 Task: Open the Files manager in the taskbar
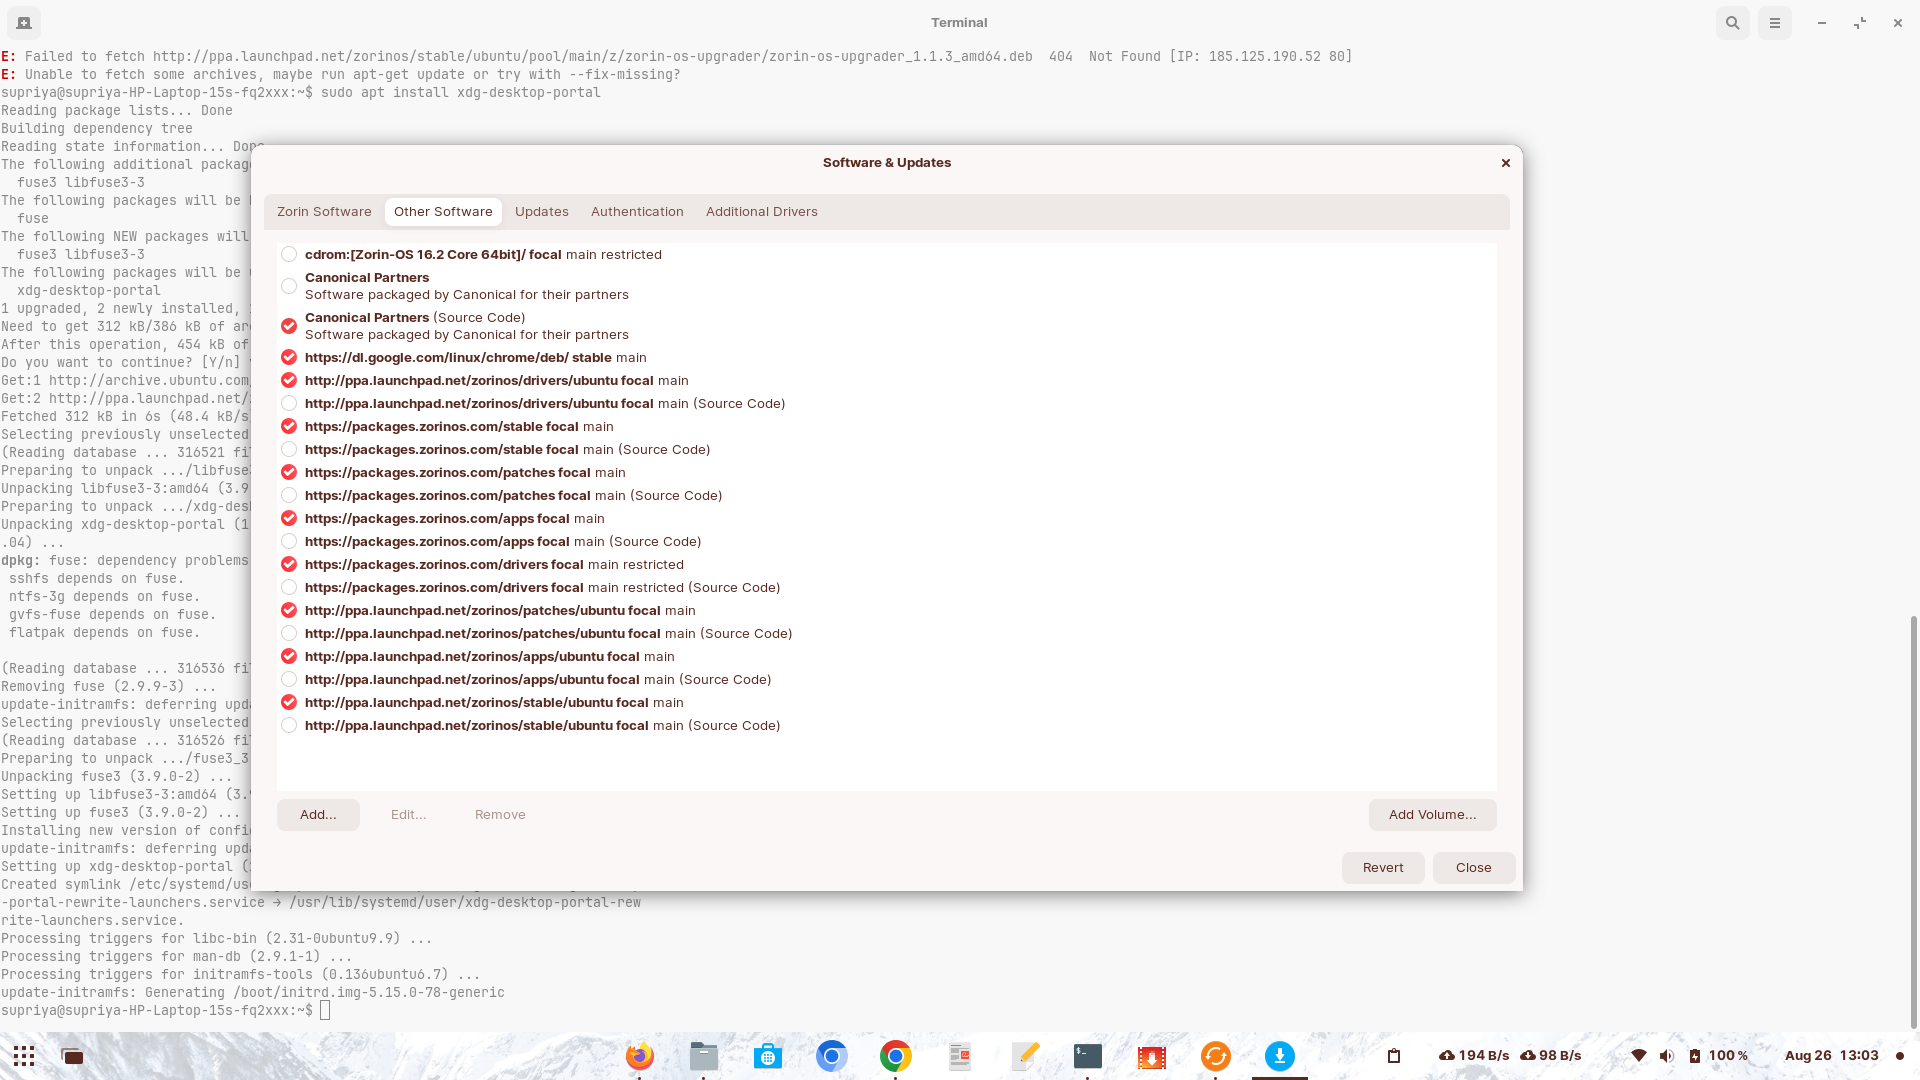coord(704,1056)
